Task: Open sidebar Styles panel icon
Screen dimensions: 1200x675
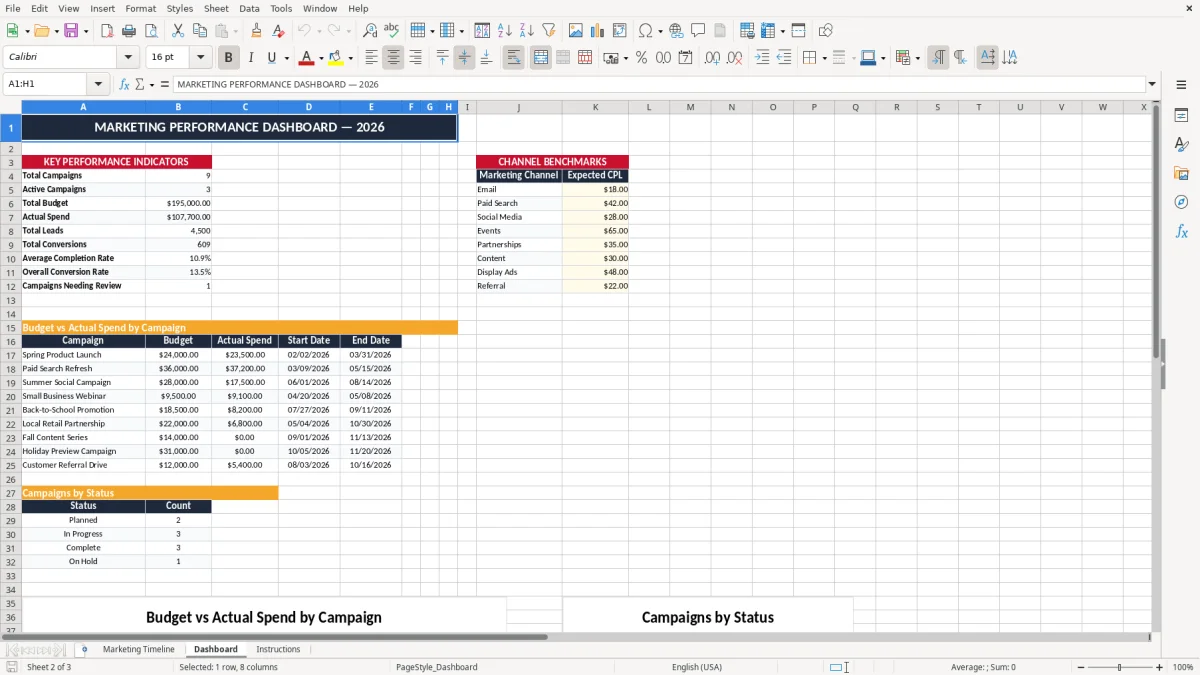Action: (1181, 145)
